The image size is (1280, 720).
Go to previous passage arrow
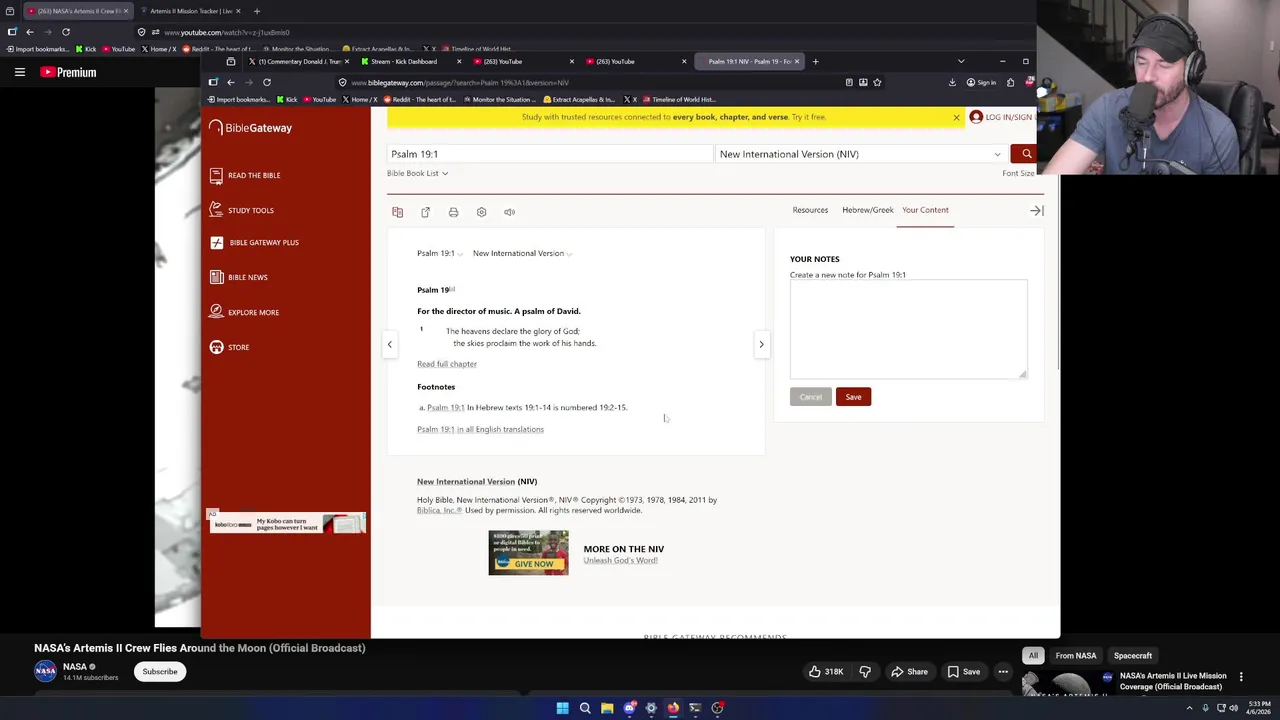pyautogui.click(x=390, y=344)
